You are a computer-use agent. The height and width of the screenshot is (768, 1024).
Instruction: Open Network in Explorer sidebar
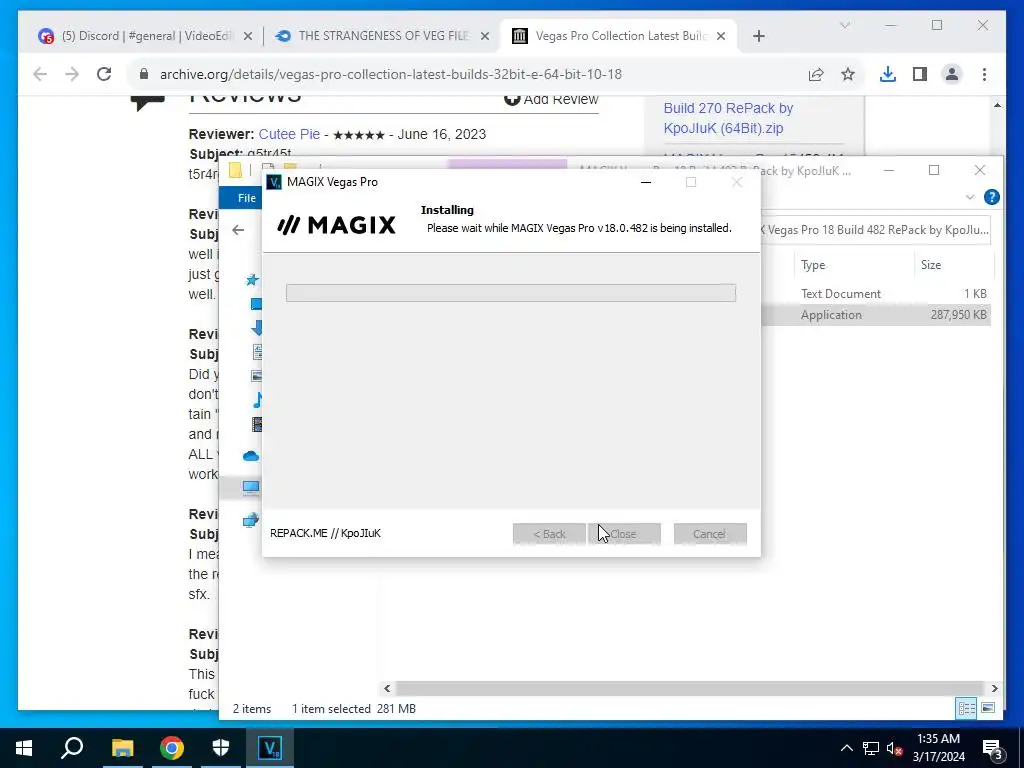point(251,520)
